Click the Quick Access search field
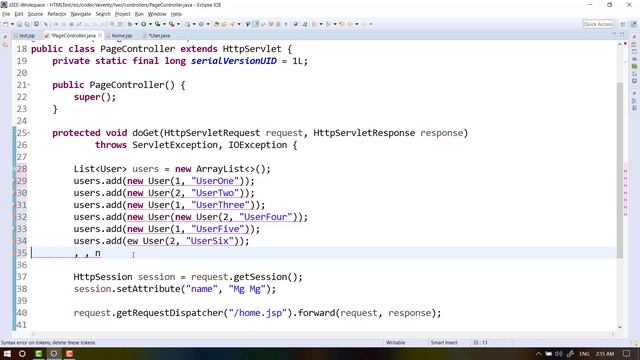Viewport: 640px width, 360px height. (x=598, y=24)
